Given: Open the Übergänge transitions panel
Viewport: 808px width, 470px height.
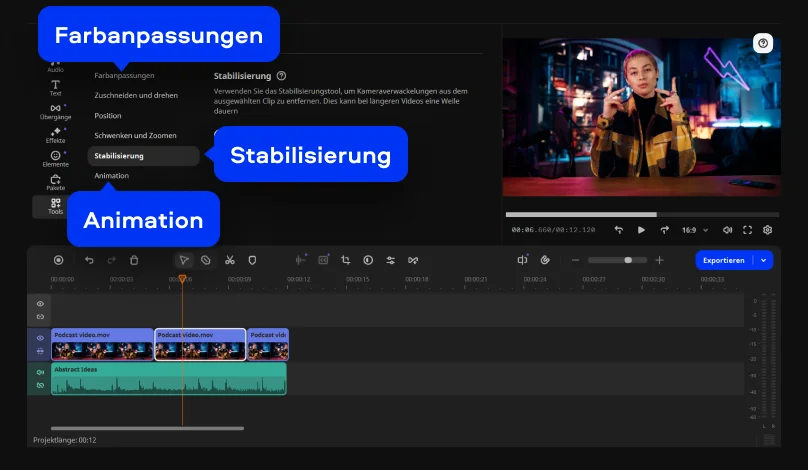Looking at the screenshot, I should tap(55, 111).
